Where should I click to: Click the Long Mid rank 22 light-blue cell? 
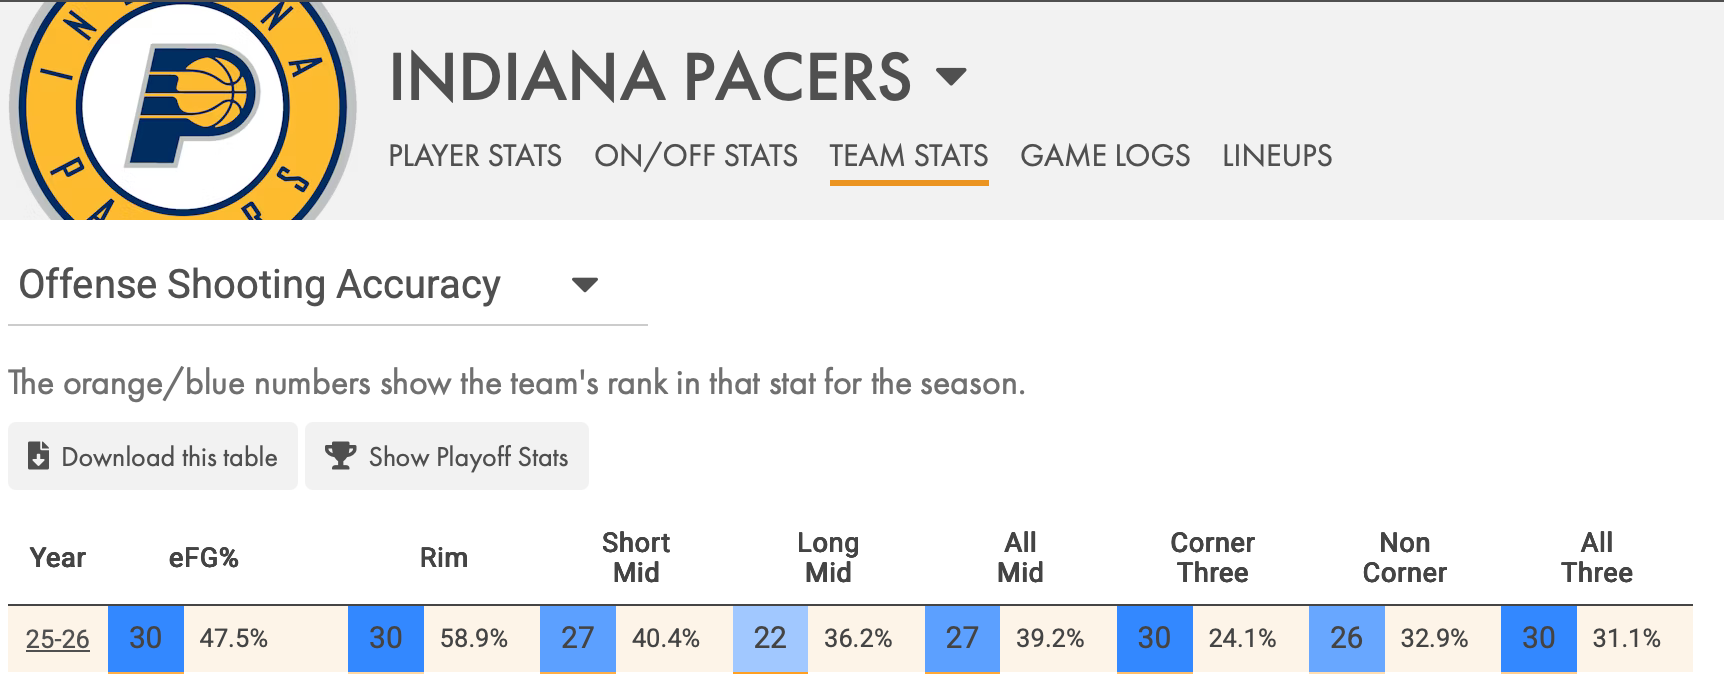click(x=770, y=638)
